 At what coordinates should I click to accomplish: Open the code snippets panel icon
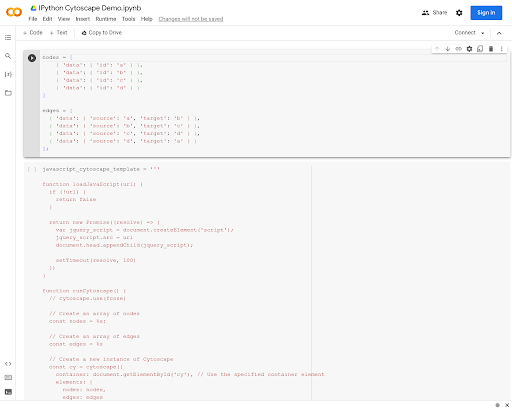pos(8,364)
